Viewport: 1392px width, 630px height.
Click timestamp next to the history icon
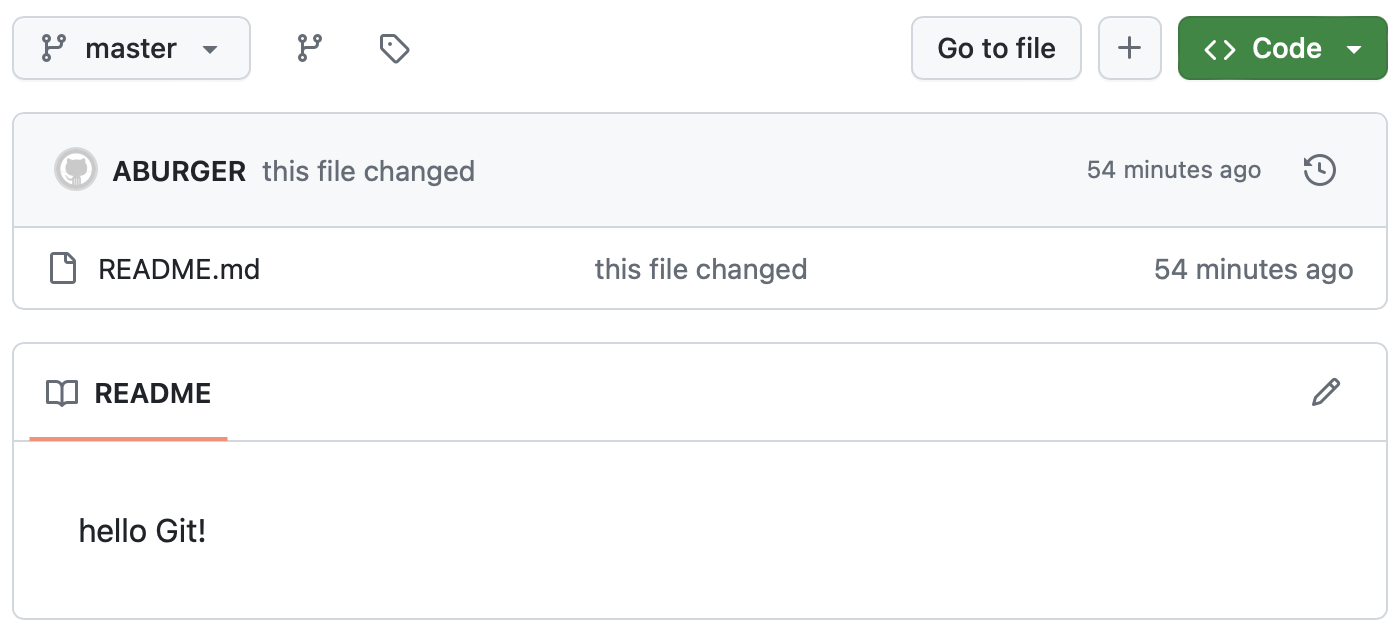(x=1173, y=170)
